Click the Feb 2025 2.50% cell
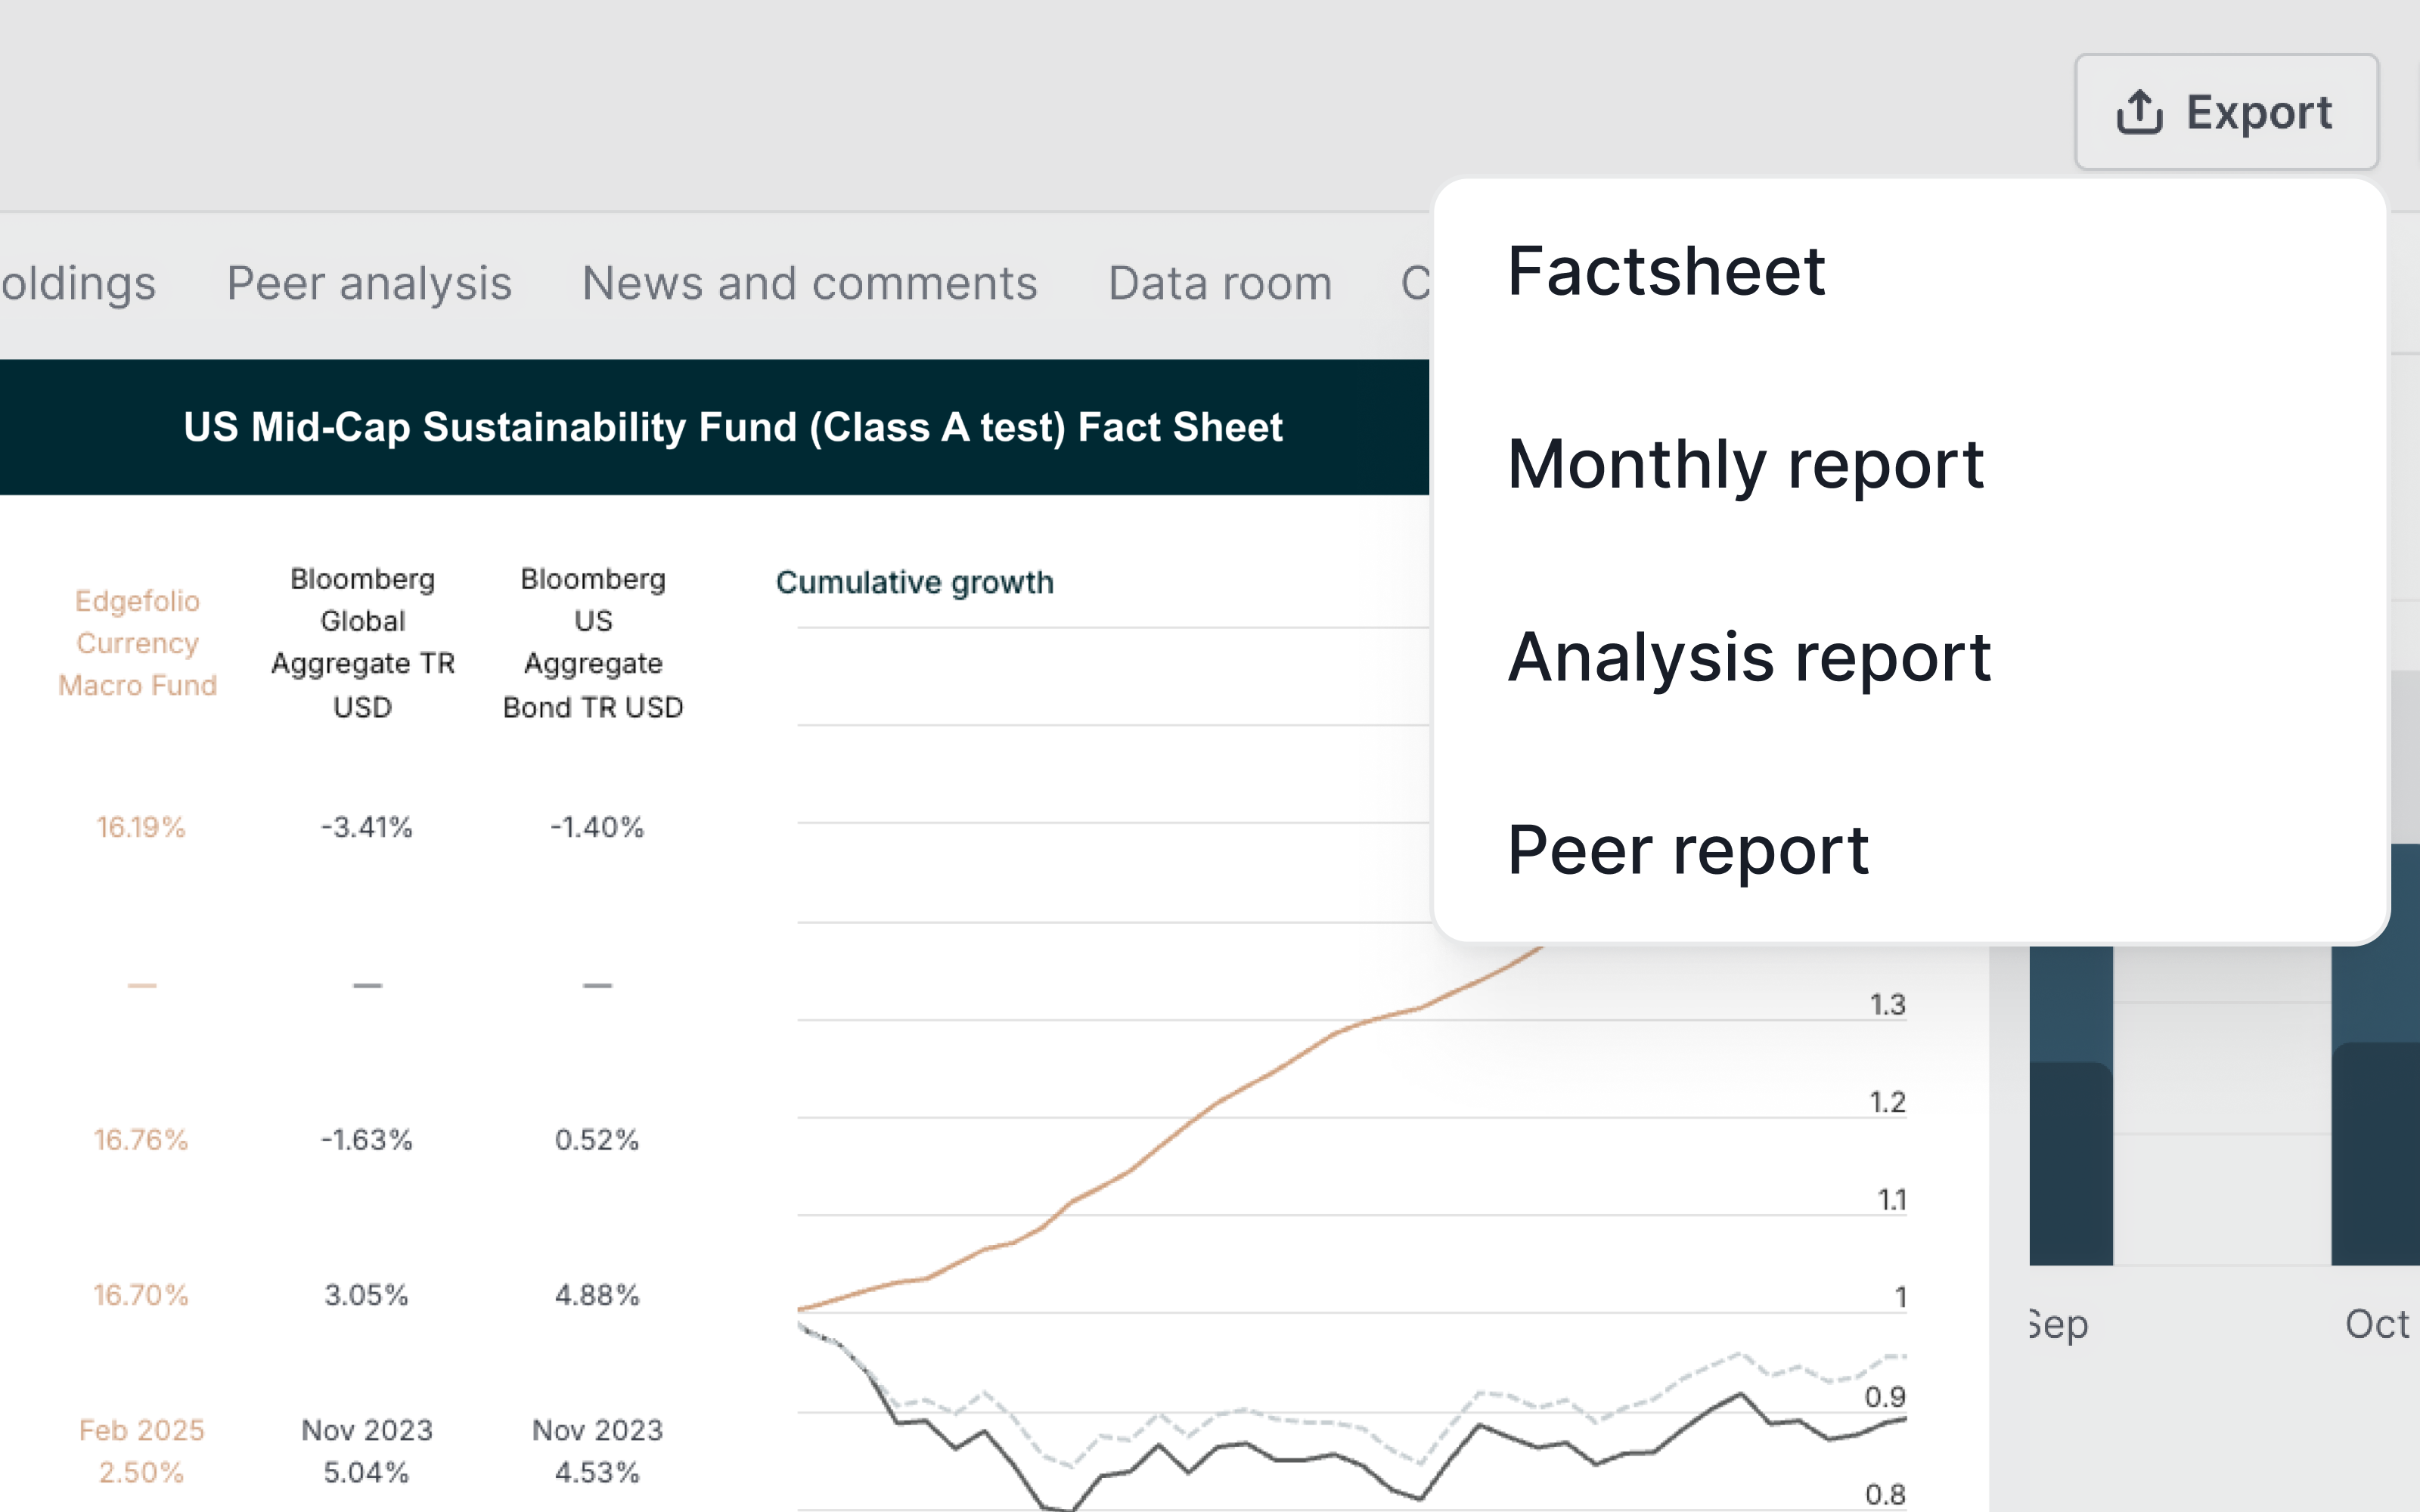This screenshot has width=2420, height=1512. 141,1451
